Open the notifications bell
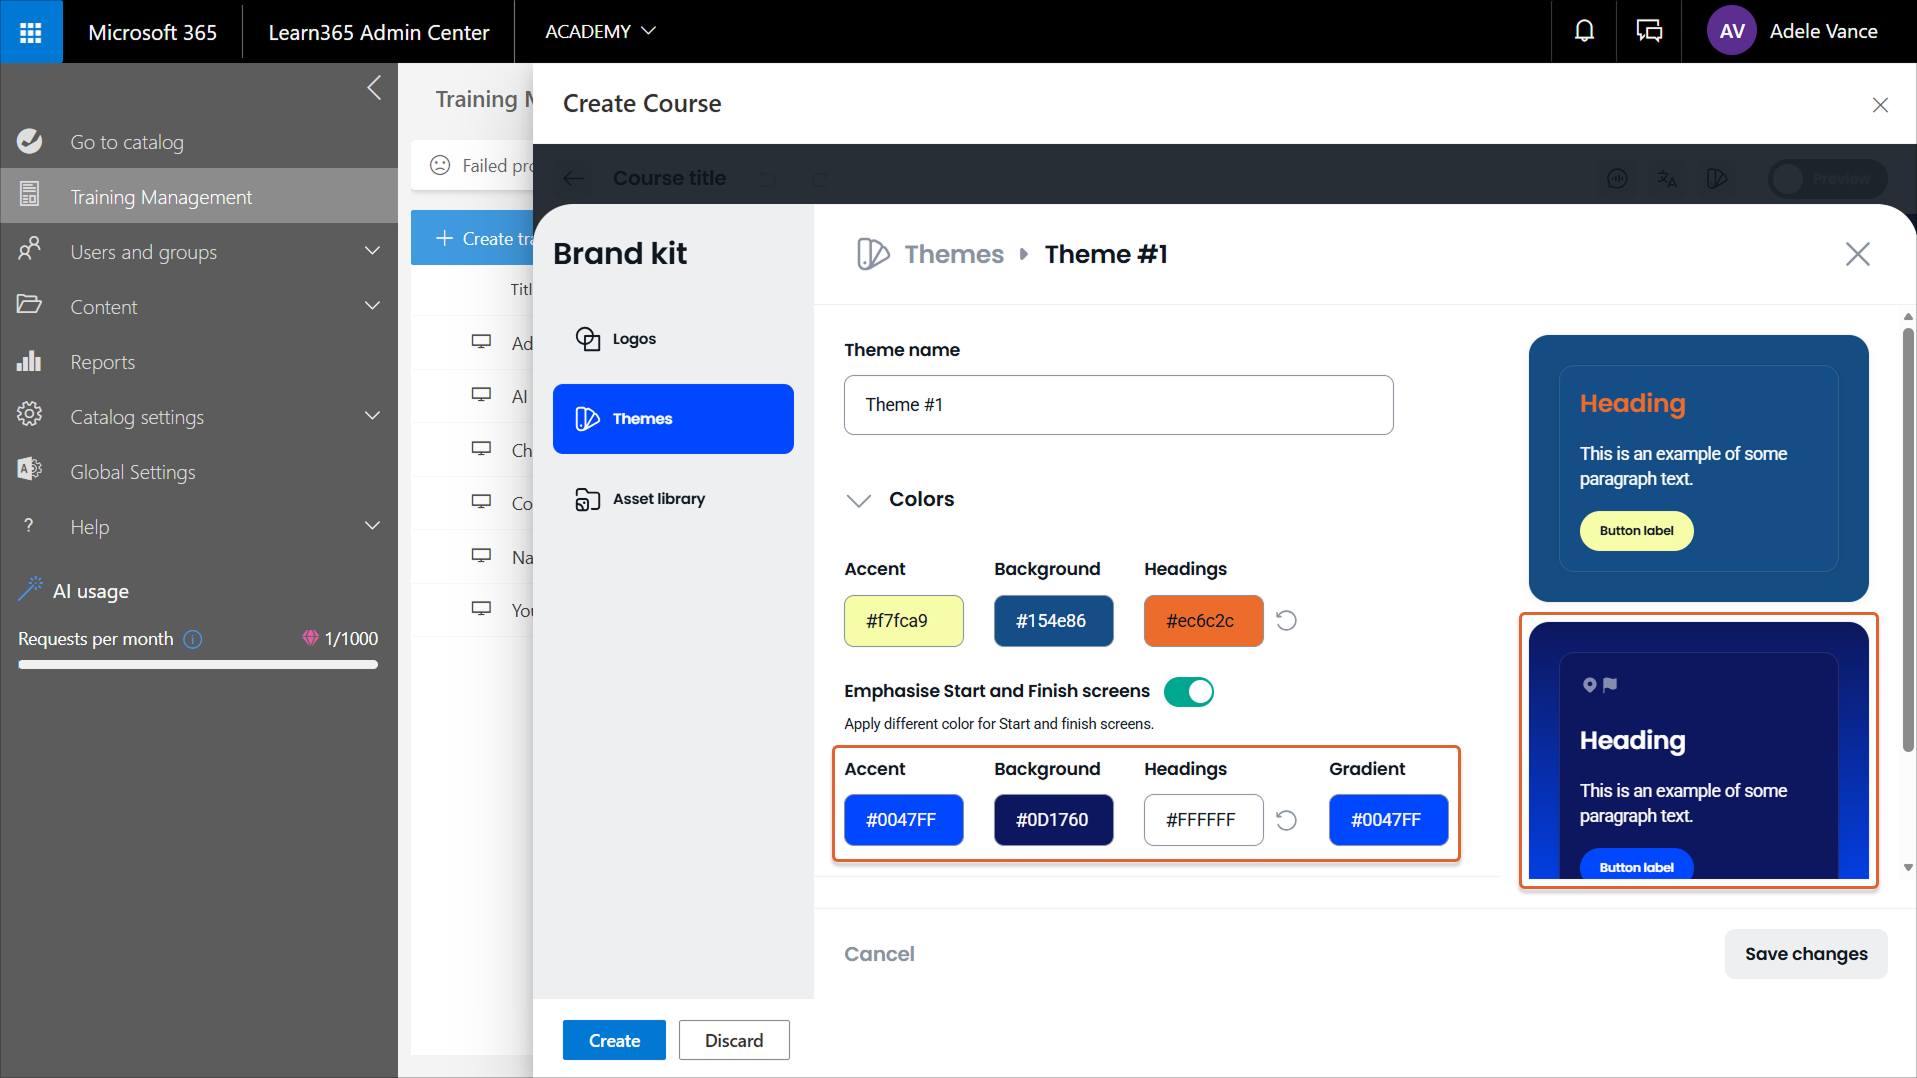Image resolution: width=1917 pixels, height=1078 pixels. 1584,32
